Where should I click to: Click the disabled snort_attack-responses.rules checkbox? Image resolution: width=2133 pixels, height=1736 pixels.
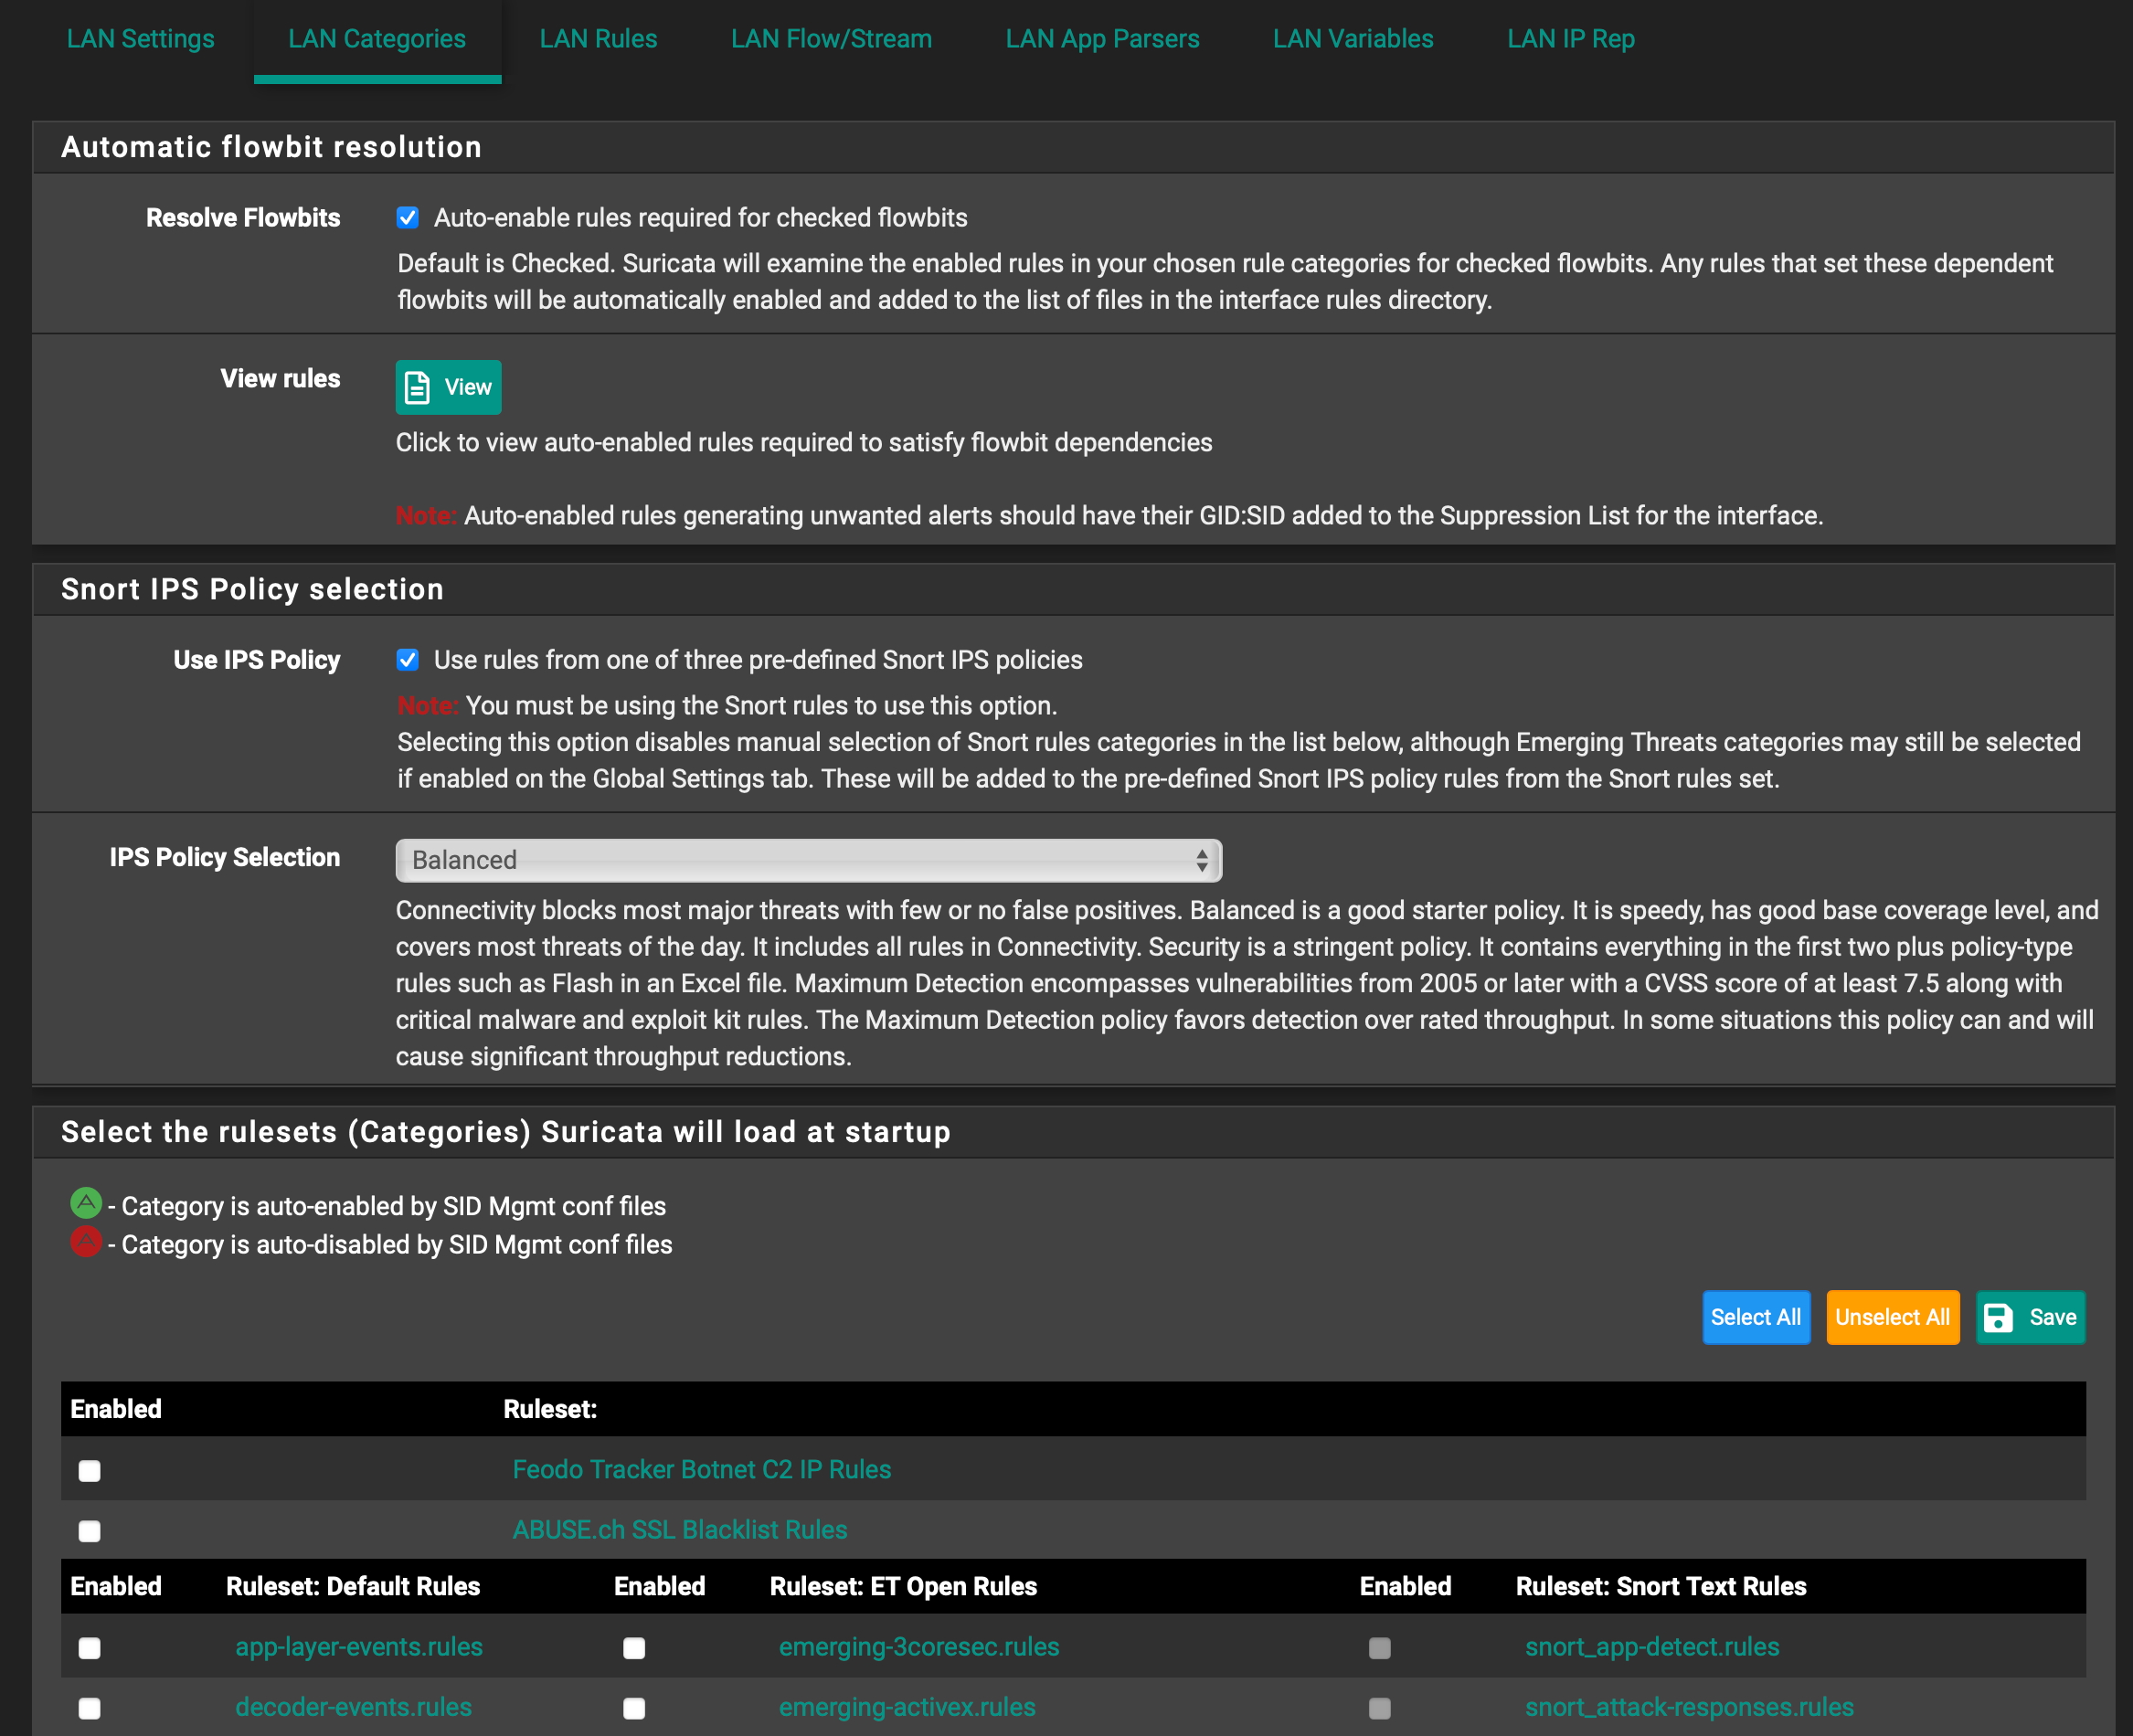pos(1380,1708)
